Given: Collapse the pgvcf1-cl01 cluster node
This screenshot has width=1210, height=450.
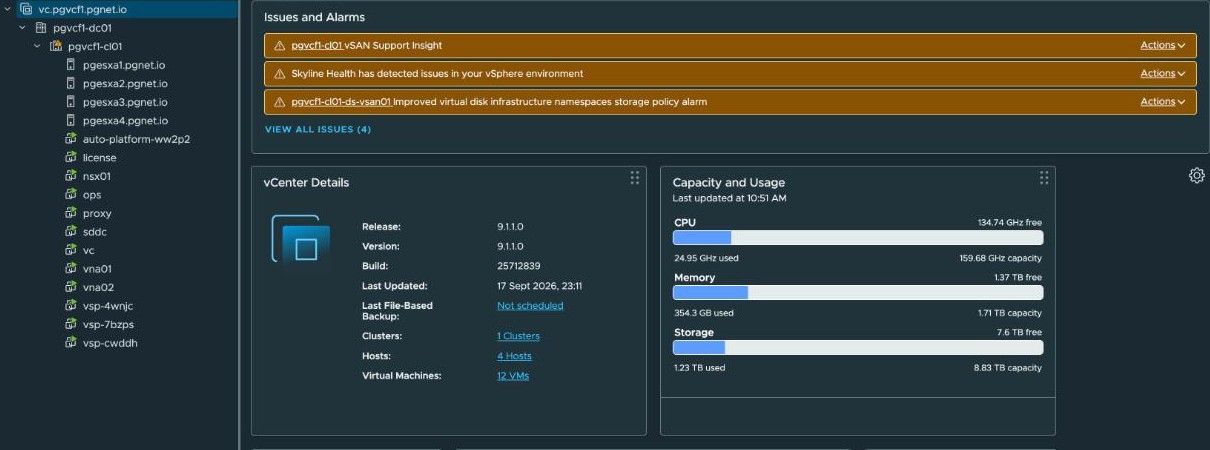Looking at the screenshot, I should [38, 46].
